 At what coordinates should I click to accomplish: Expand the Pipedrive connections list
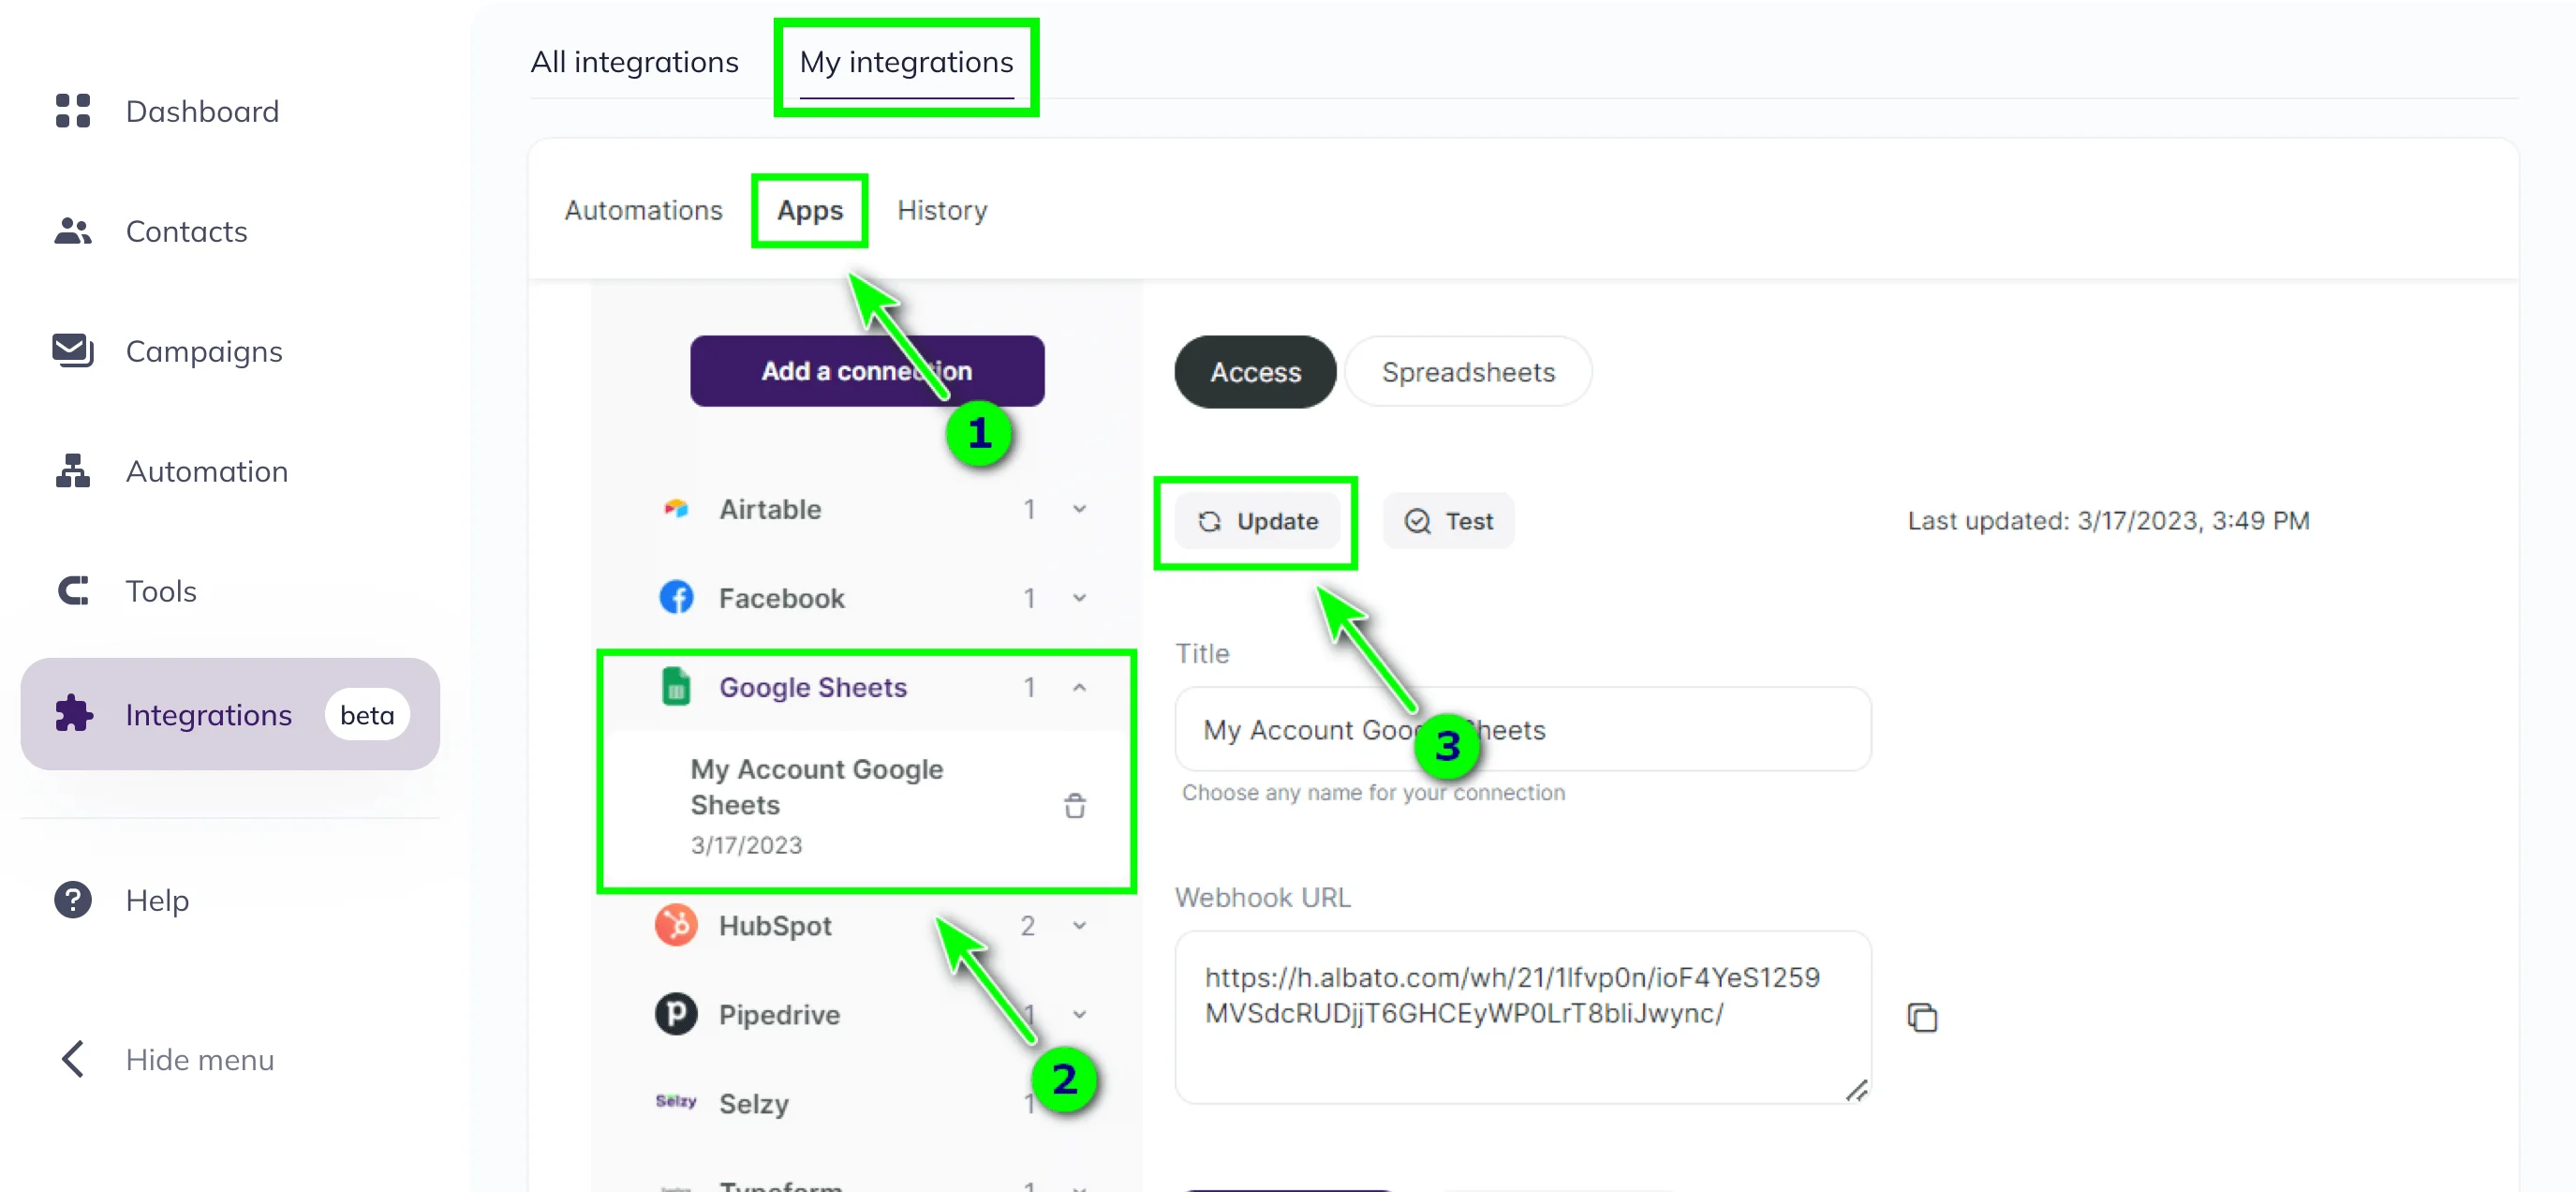pos(1079,1014)
